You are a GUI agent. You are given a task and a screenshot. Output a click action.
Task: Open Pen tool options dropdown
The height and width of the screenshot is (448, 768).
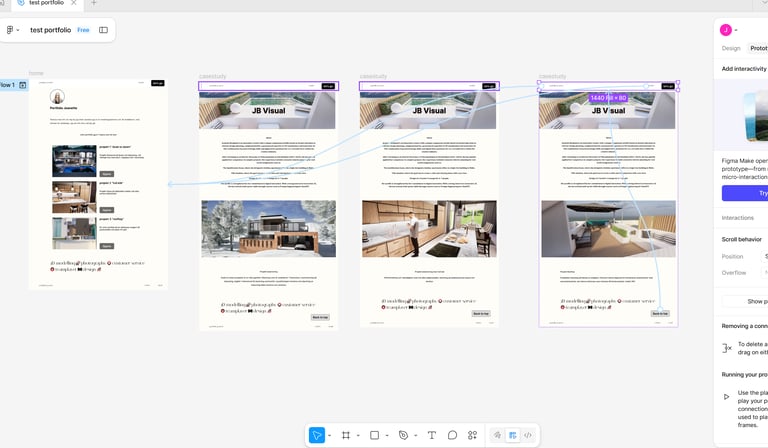coord(415,435)
